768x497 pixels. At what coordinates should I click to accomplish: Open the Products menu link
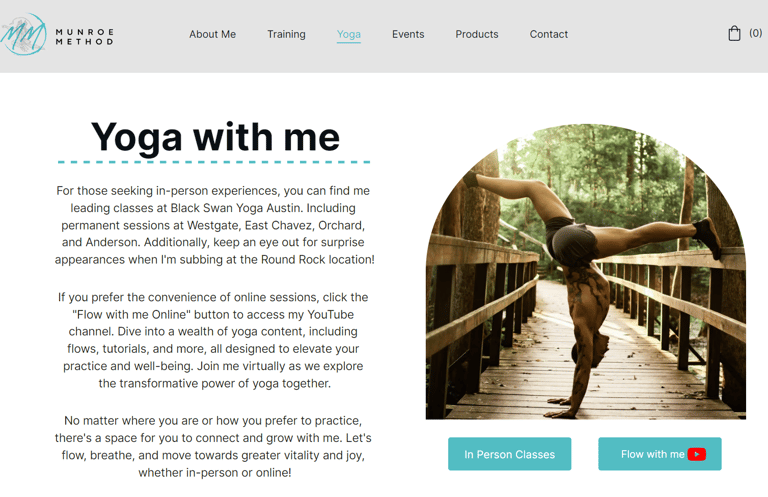pos(477,34)
